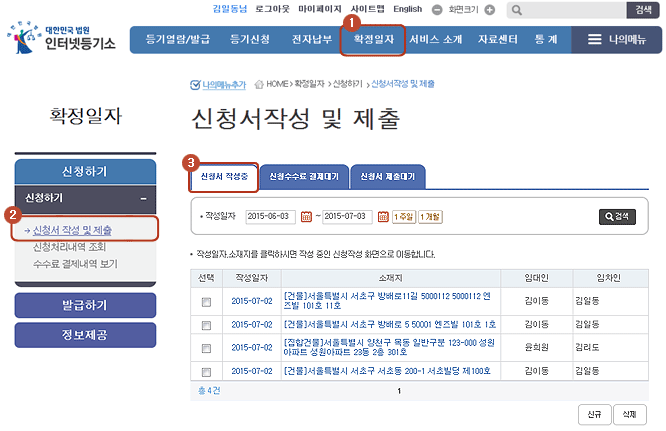Set the range with the 1개월 button
Viewport: 666px width, 431px height.
(x=430, y=217)
